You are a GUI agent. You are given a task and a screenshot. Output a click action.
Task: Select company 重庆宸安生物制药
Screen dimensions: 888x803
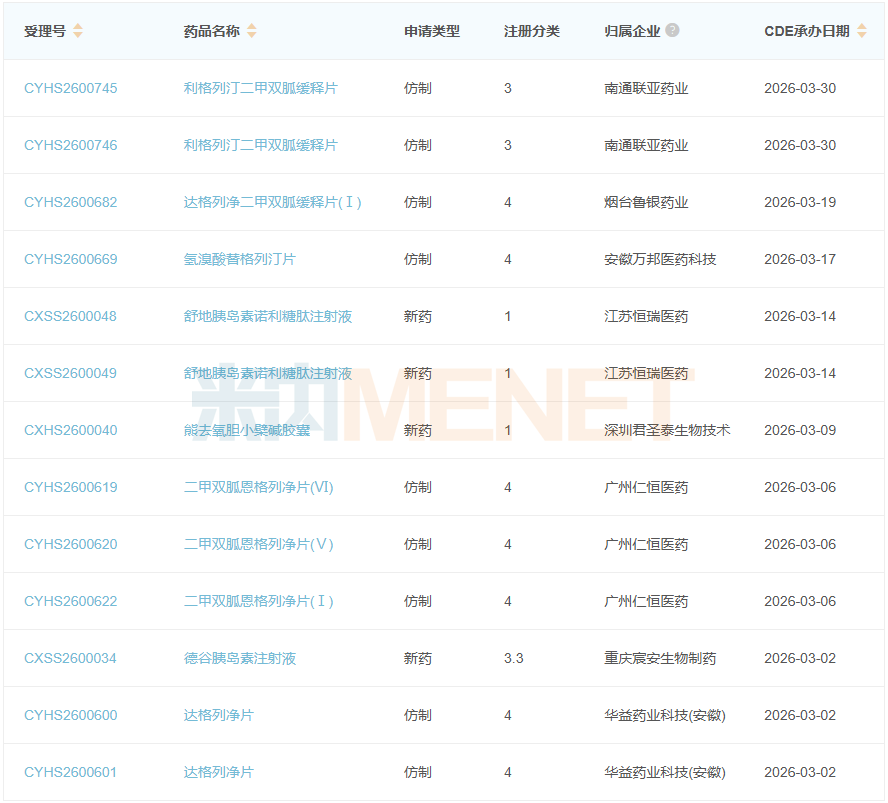660,659
